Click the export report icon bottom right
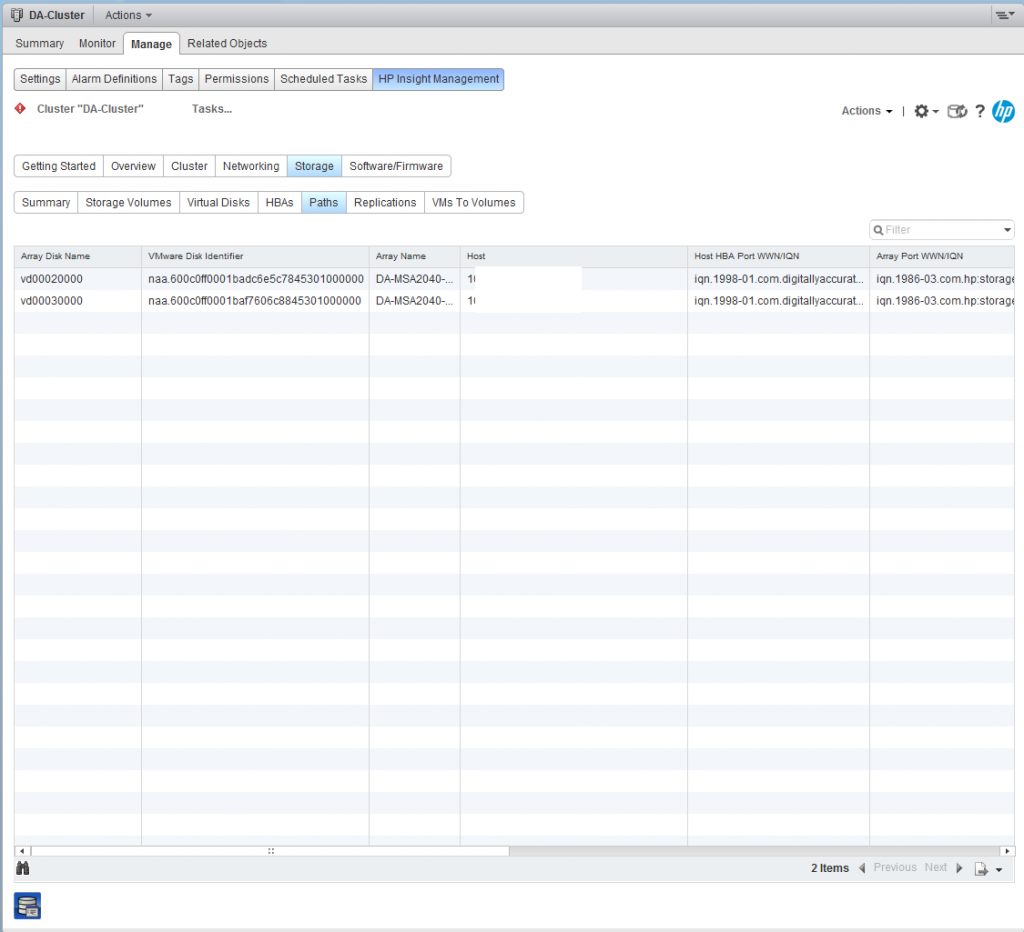Image resolution: width=1024 pixels, height=932 pixels. pyautogui.click(x=984, y=869)
